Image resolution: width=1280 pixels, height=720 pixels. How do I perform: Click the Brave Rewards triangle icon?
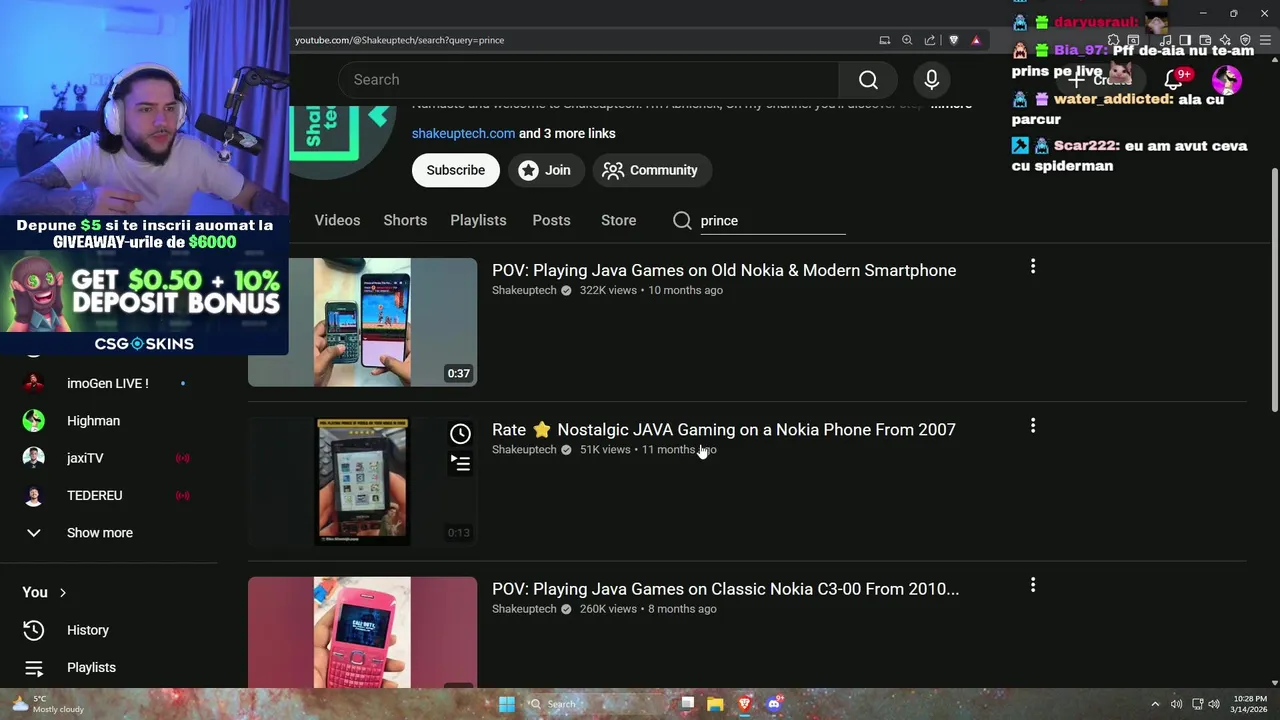click(x=976, y=40)
